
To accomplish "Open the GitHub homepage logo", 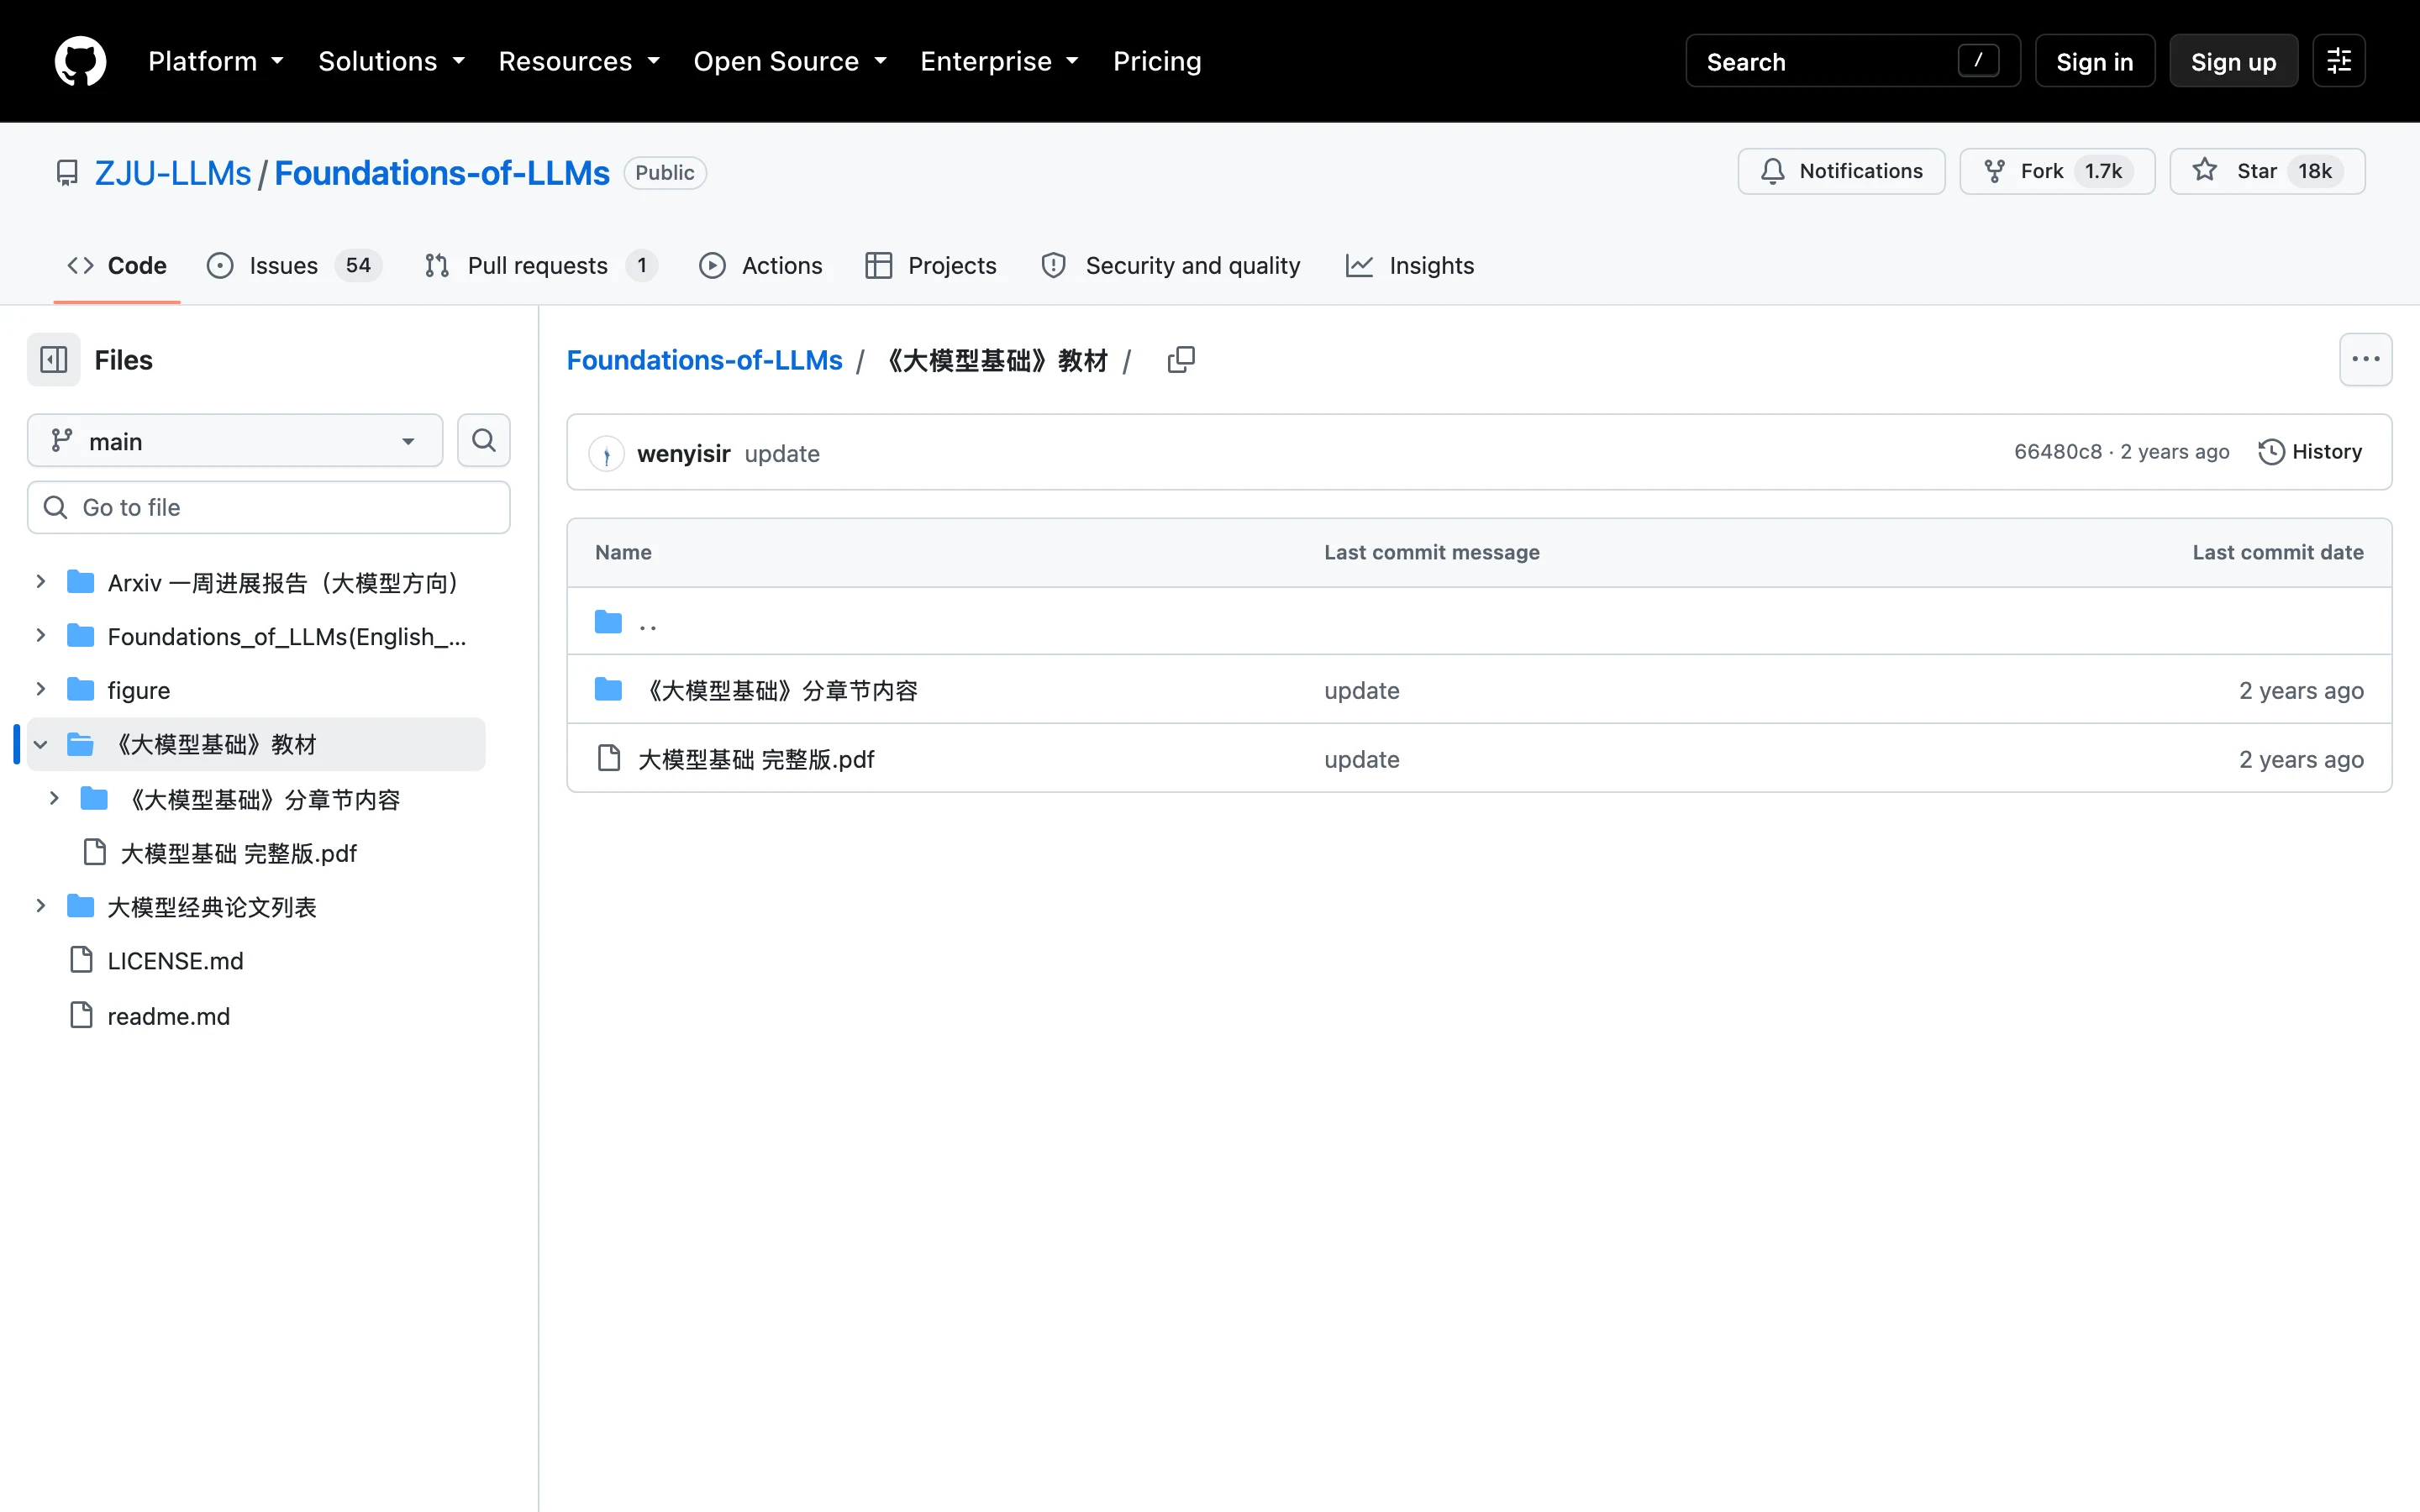I will [80, 61].
